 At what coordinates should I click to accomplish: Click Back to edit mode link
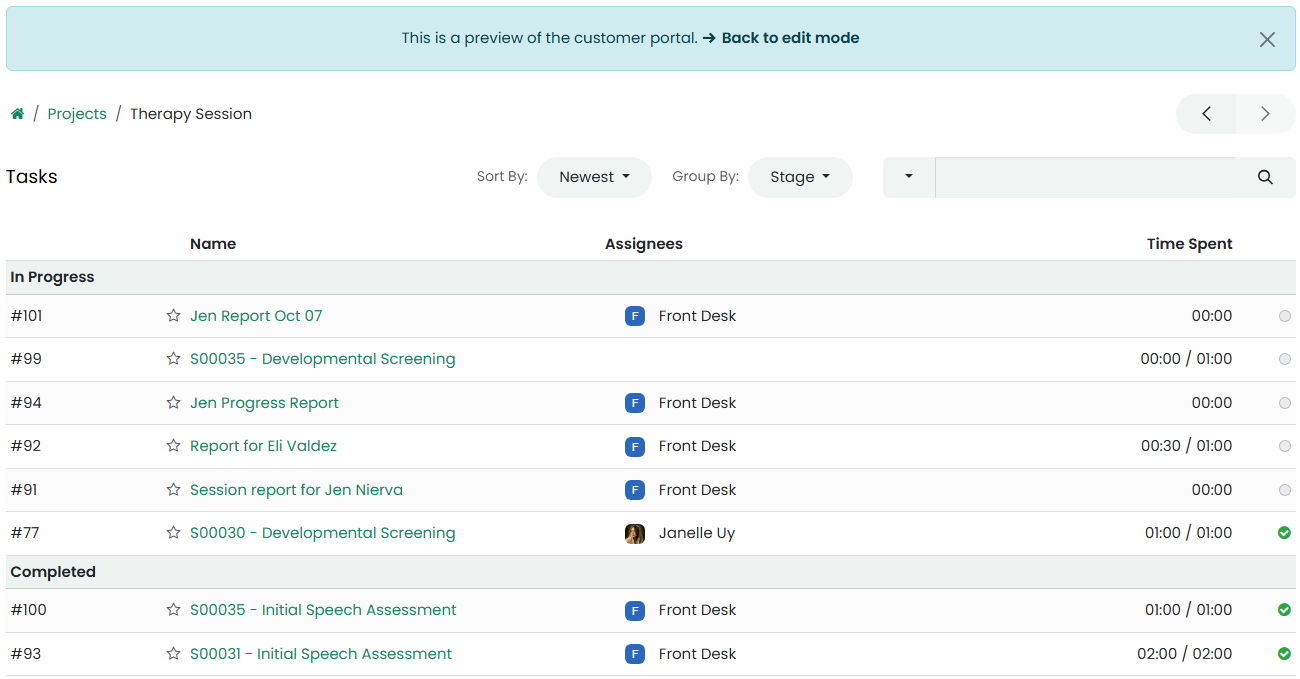click(x=790, y=38)
